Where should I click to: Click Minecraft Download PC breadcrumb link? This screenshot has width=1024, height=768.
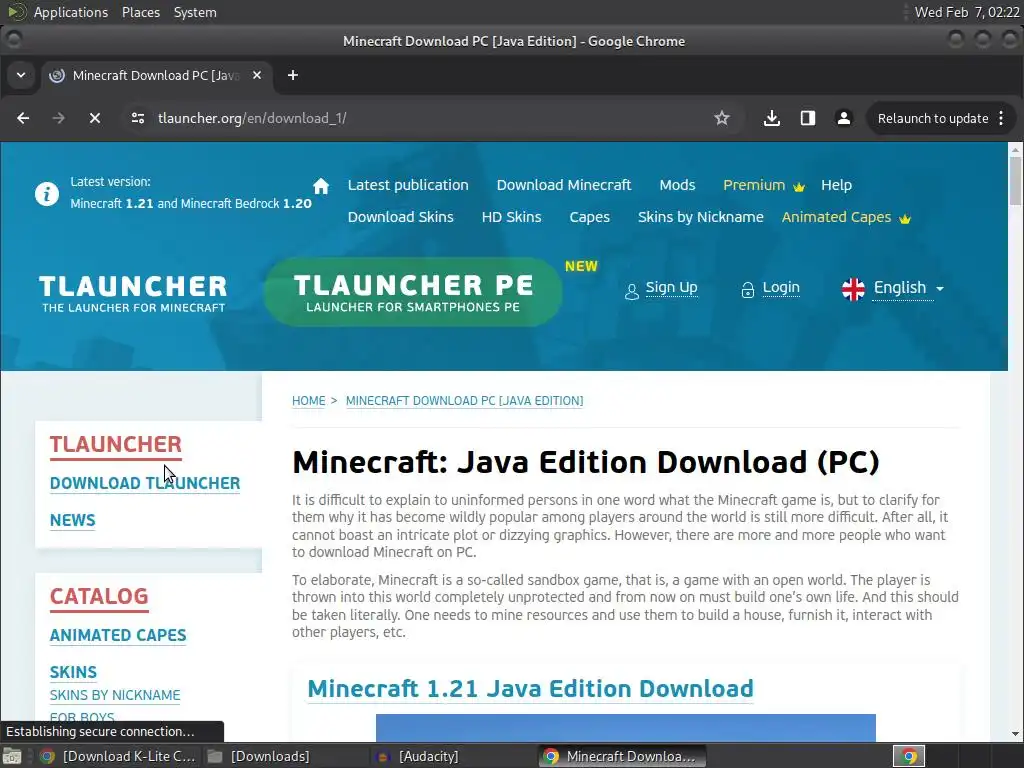[464, 400]
